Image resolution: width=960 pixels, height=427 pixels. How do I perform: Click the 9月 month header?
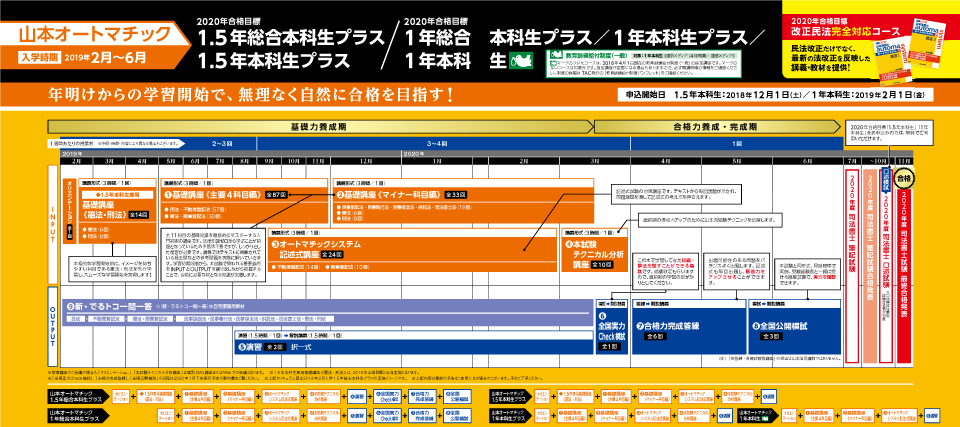(x=269, y=159)
